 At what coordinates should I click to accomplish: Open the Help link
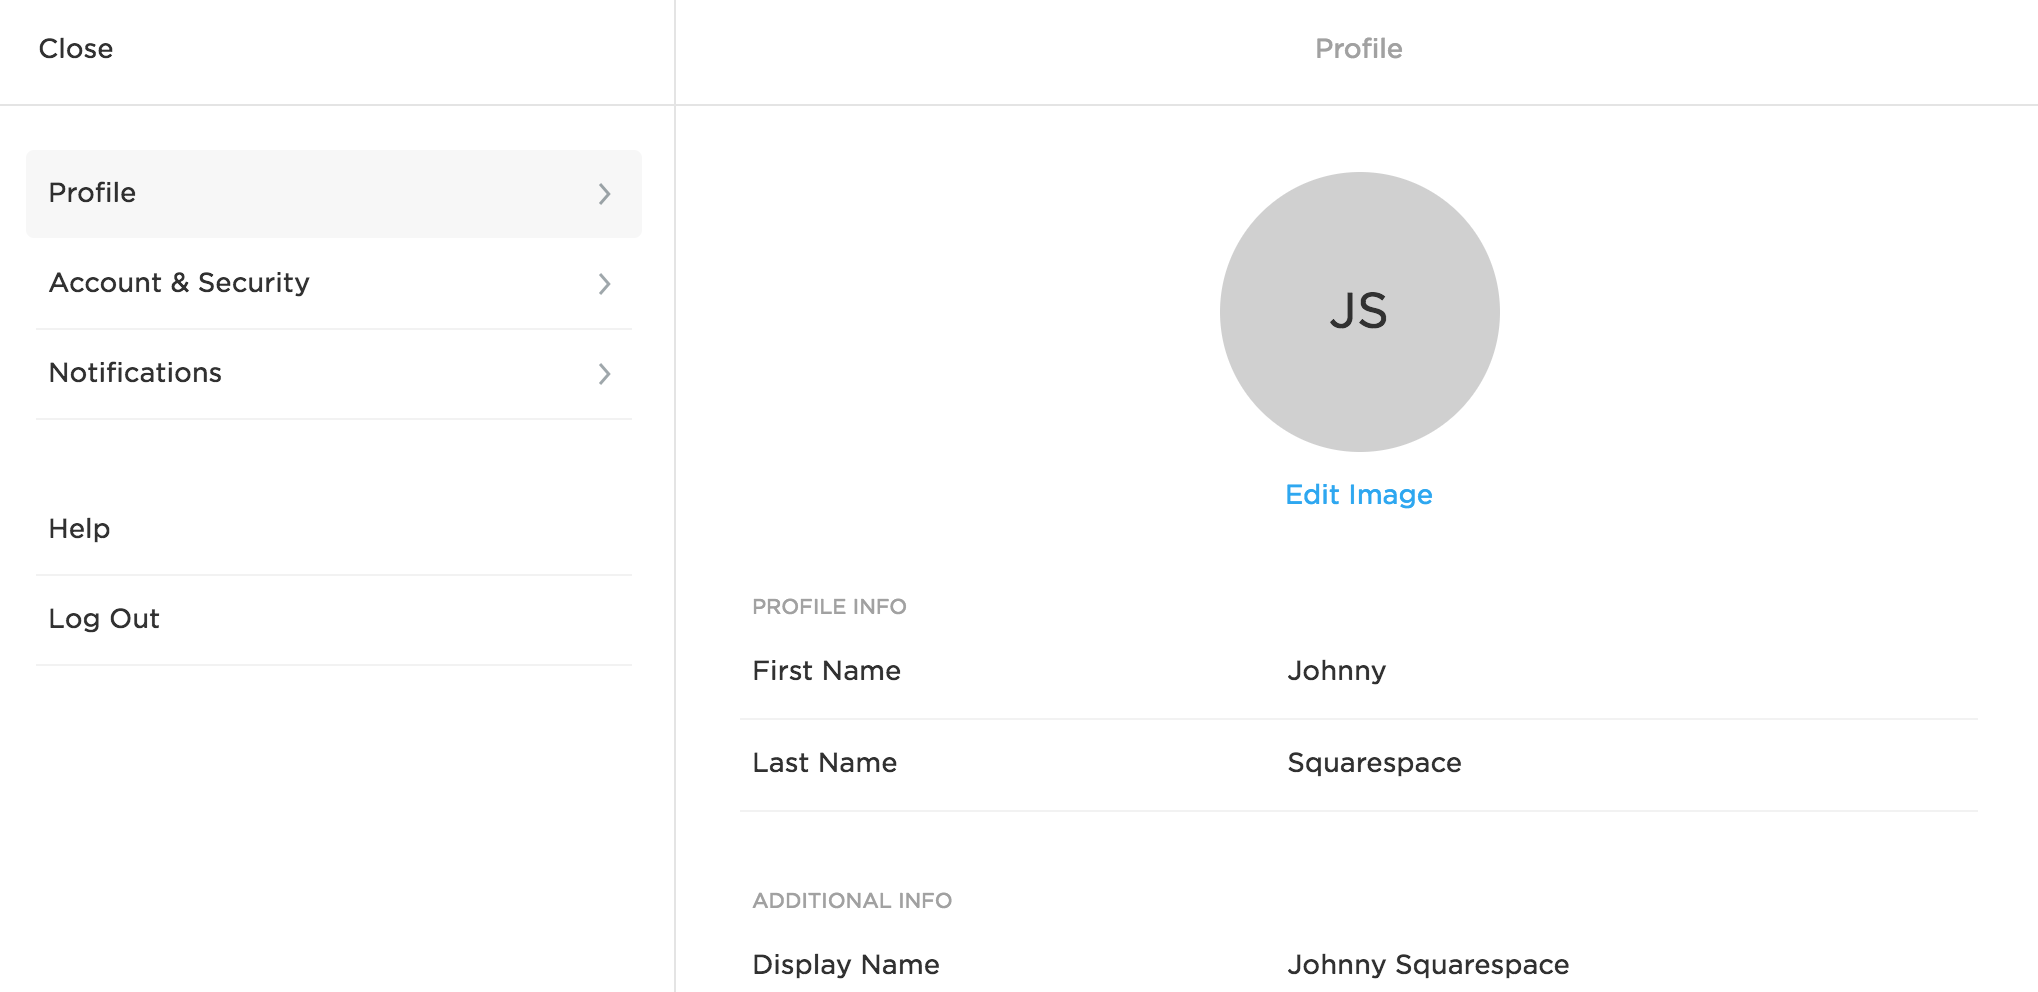(x=79, y=529)
